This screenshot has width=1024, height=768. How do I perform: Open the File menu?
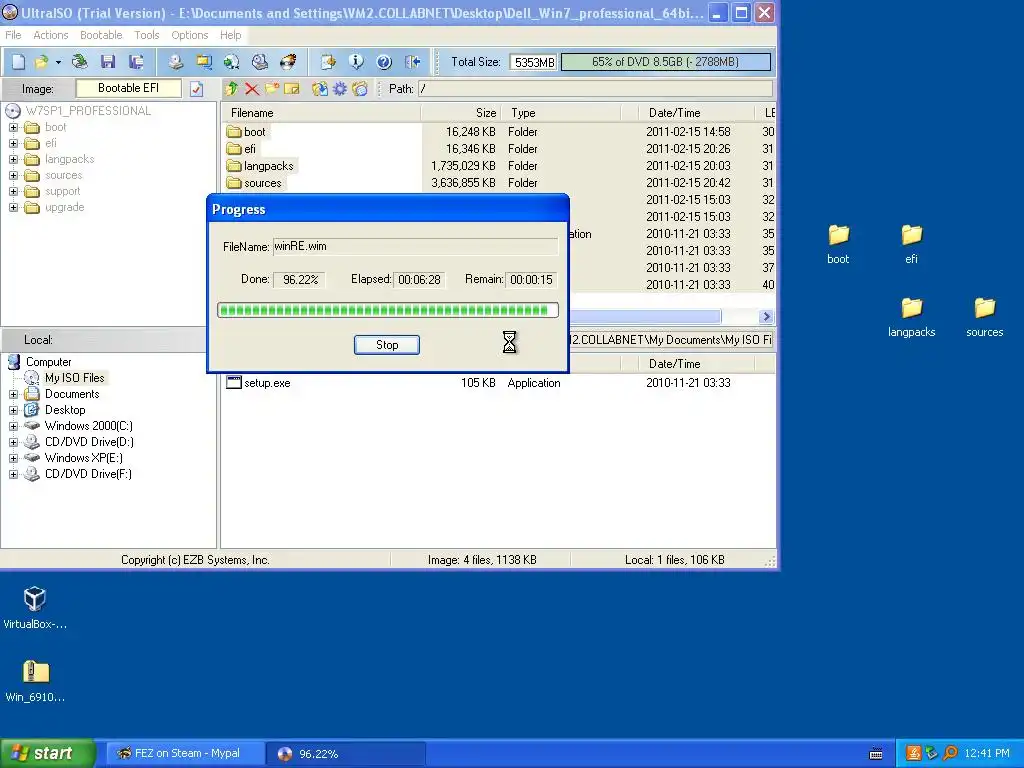tap(13, 35)
